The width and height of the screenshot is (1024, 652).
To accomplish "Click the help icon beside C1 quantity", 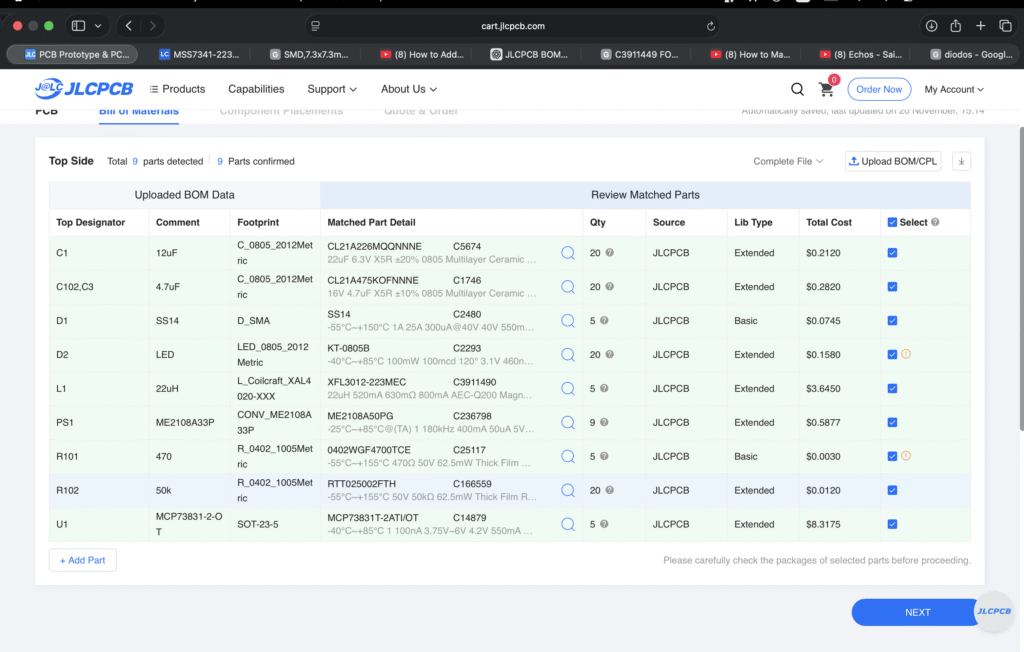I will point(609,253).
